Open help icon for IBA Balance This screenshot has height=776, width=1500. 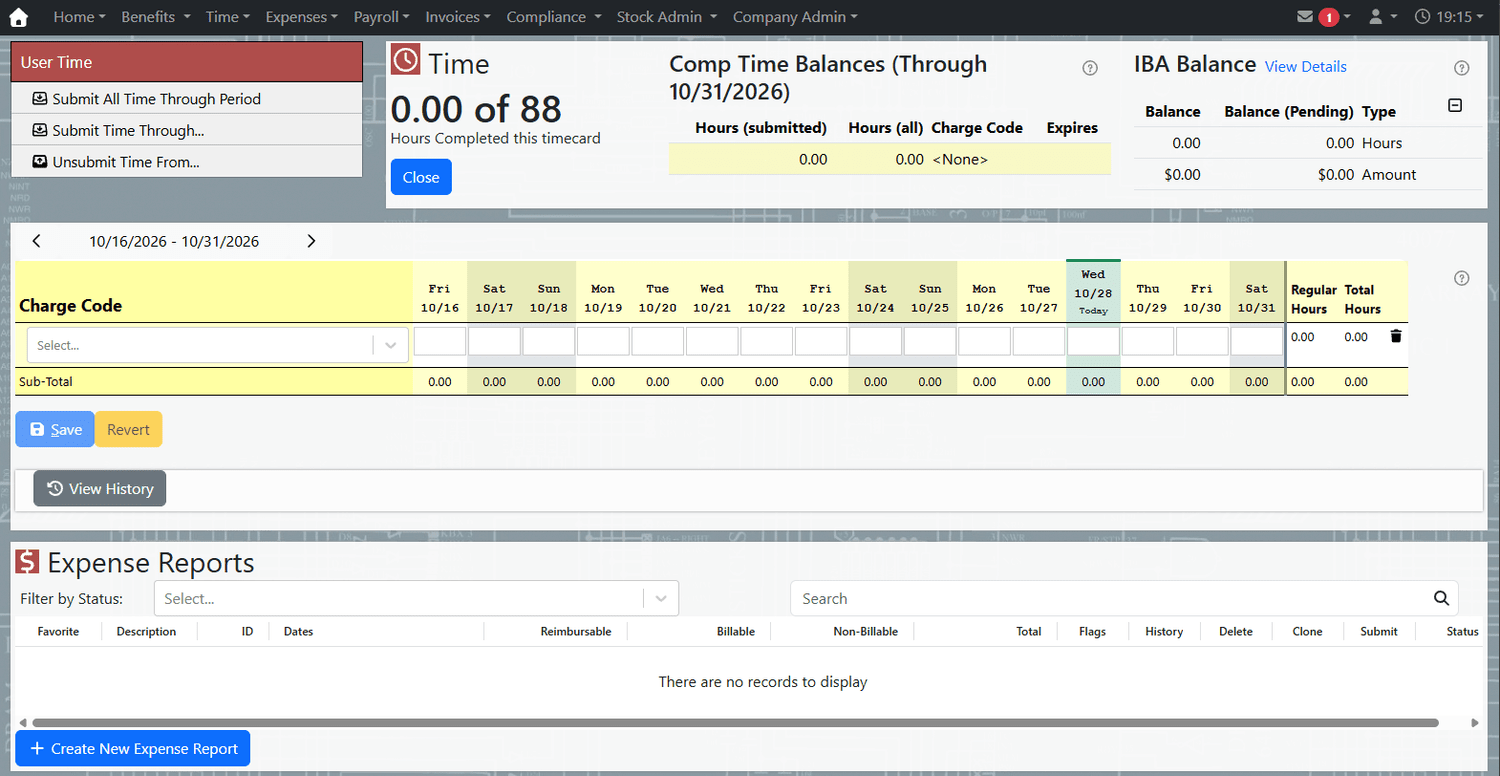click(x=1461, y=68)
